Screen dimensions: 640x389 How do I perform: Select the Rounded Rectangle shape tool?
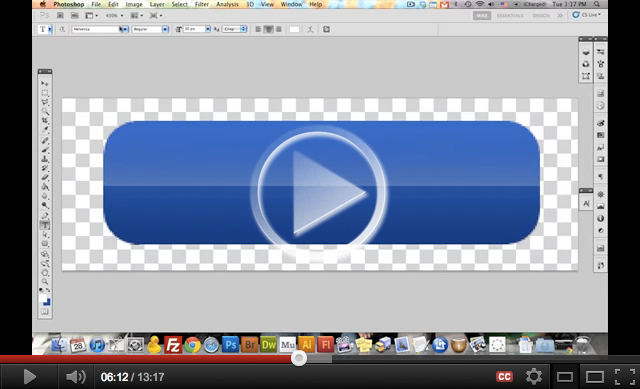point(44,244)
